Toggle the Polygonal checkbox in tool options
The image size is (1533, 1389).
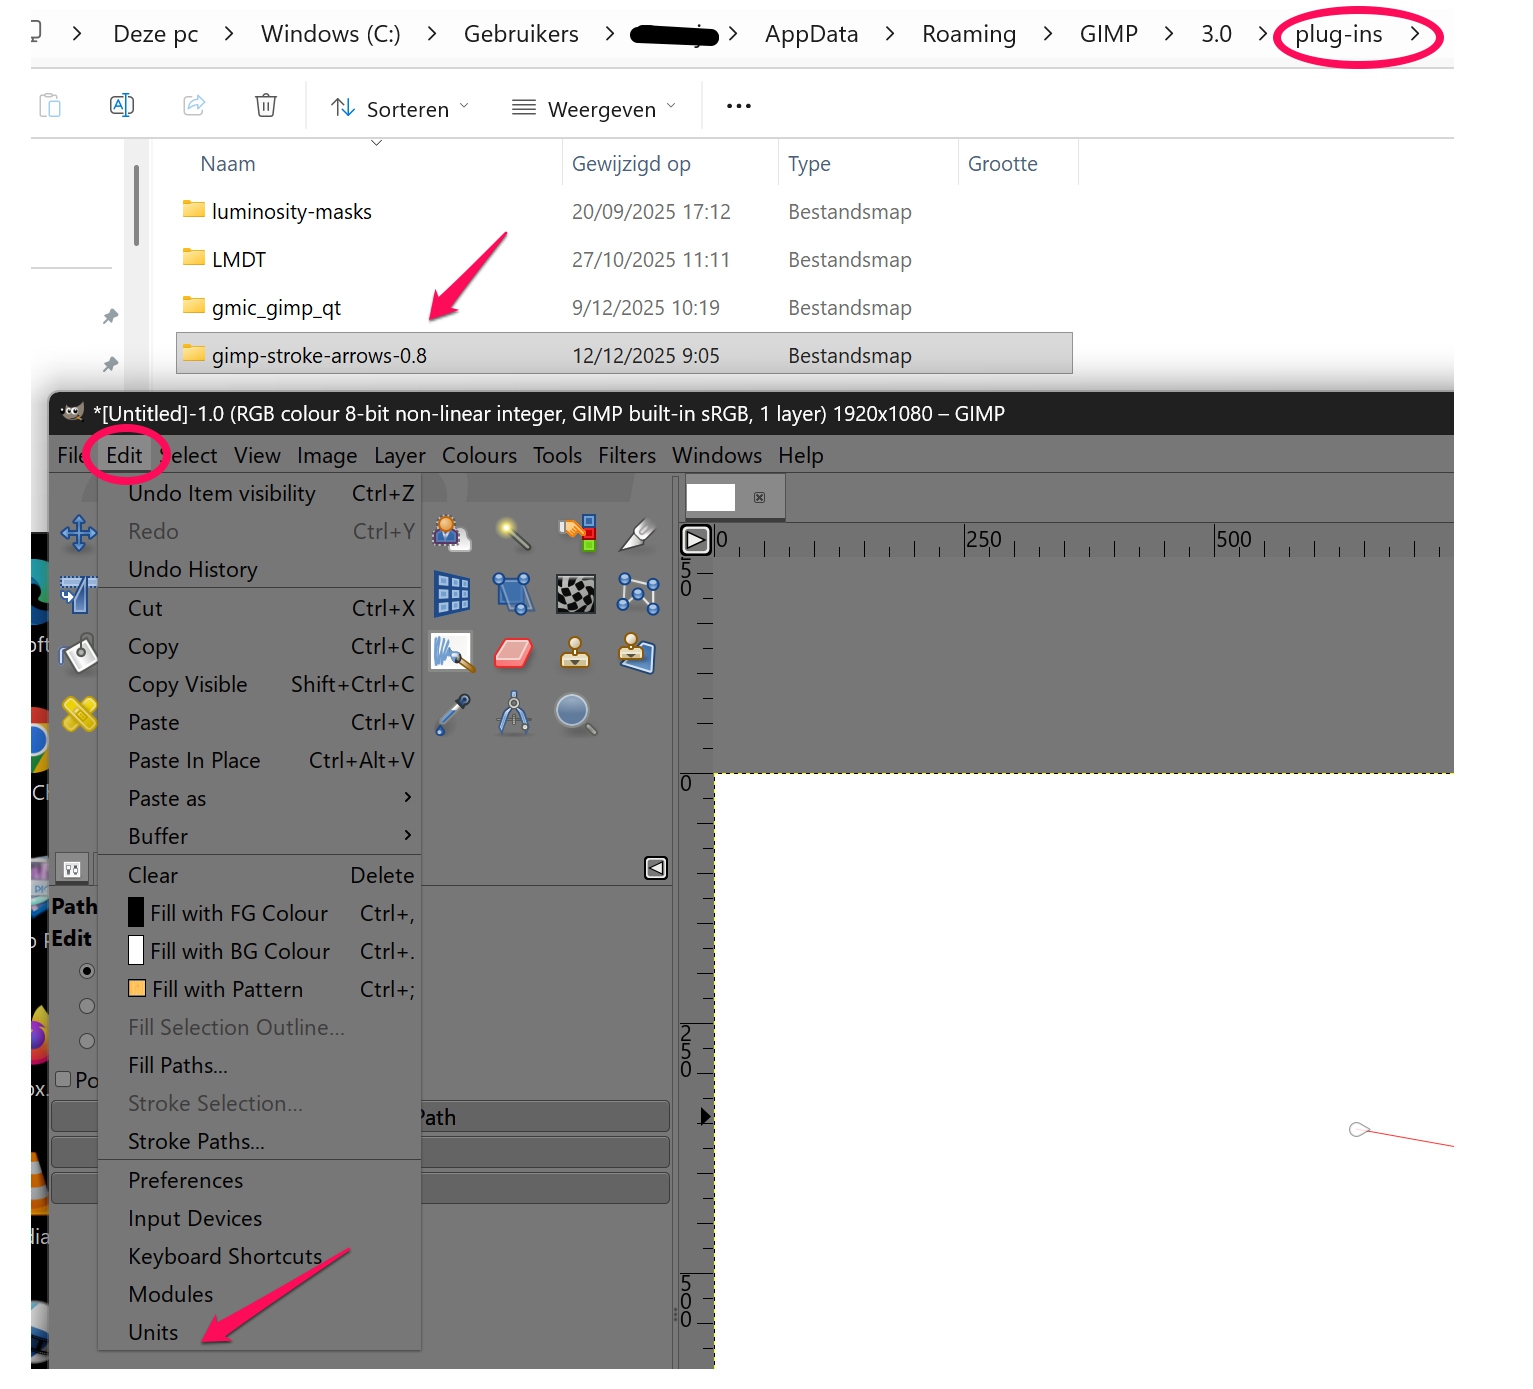[x=64, y=1079]
